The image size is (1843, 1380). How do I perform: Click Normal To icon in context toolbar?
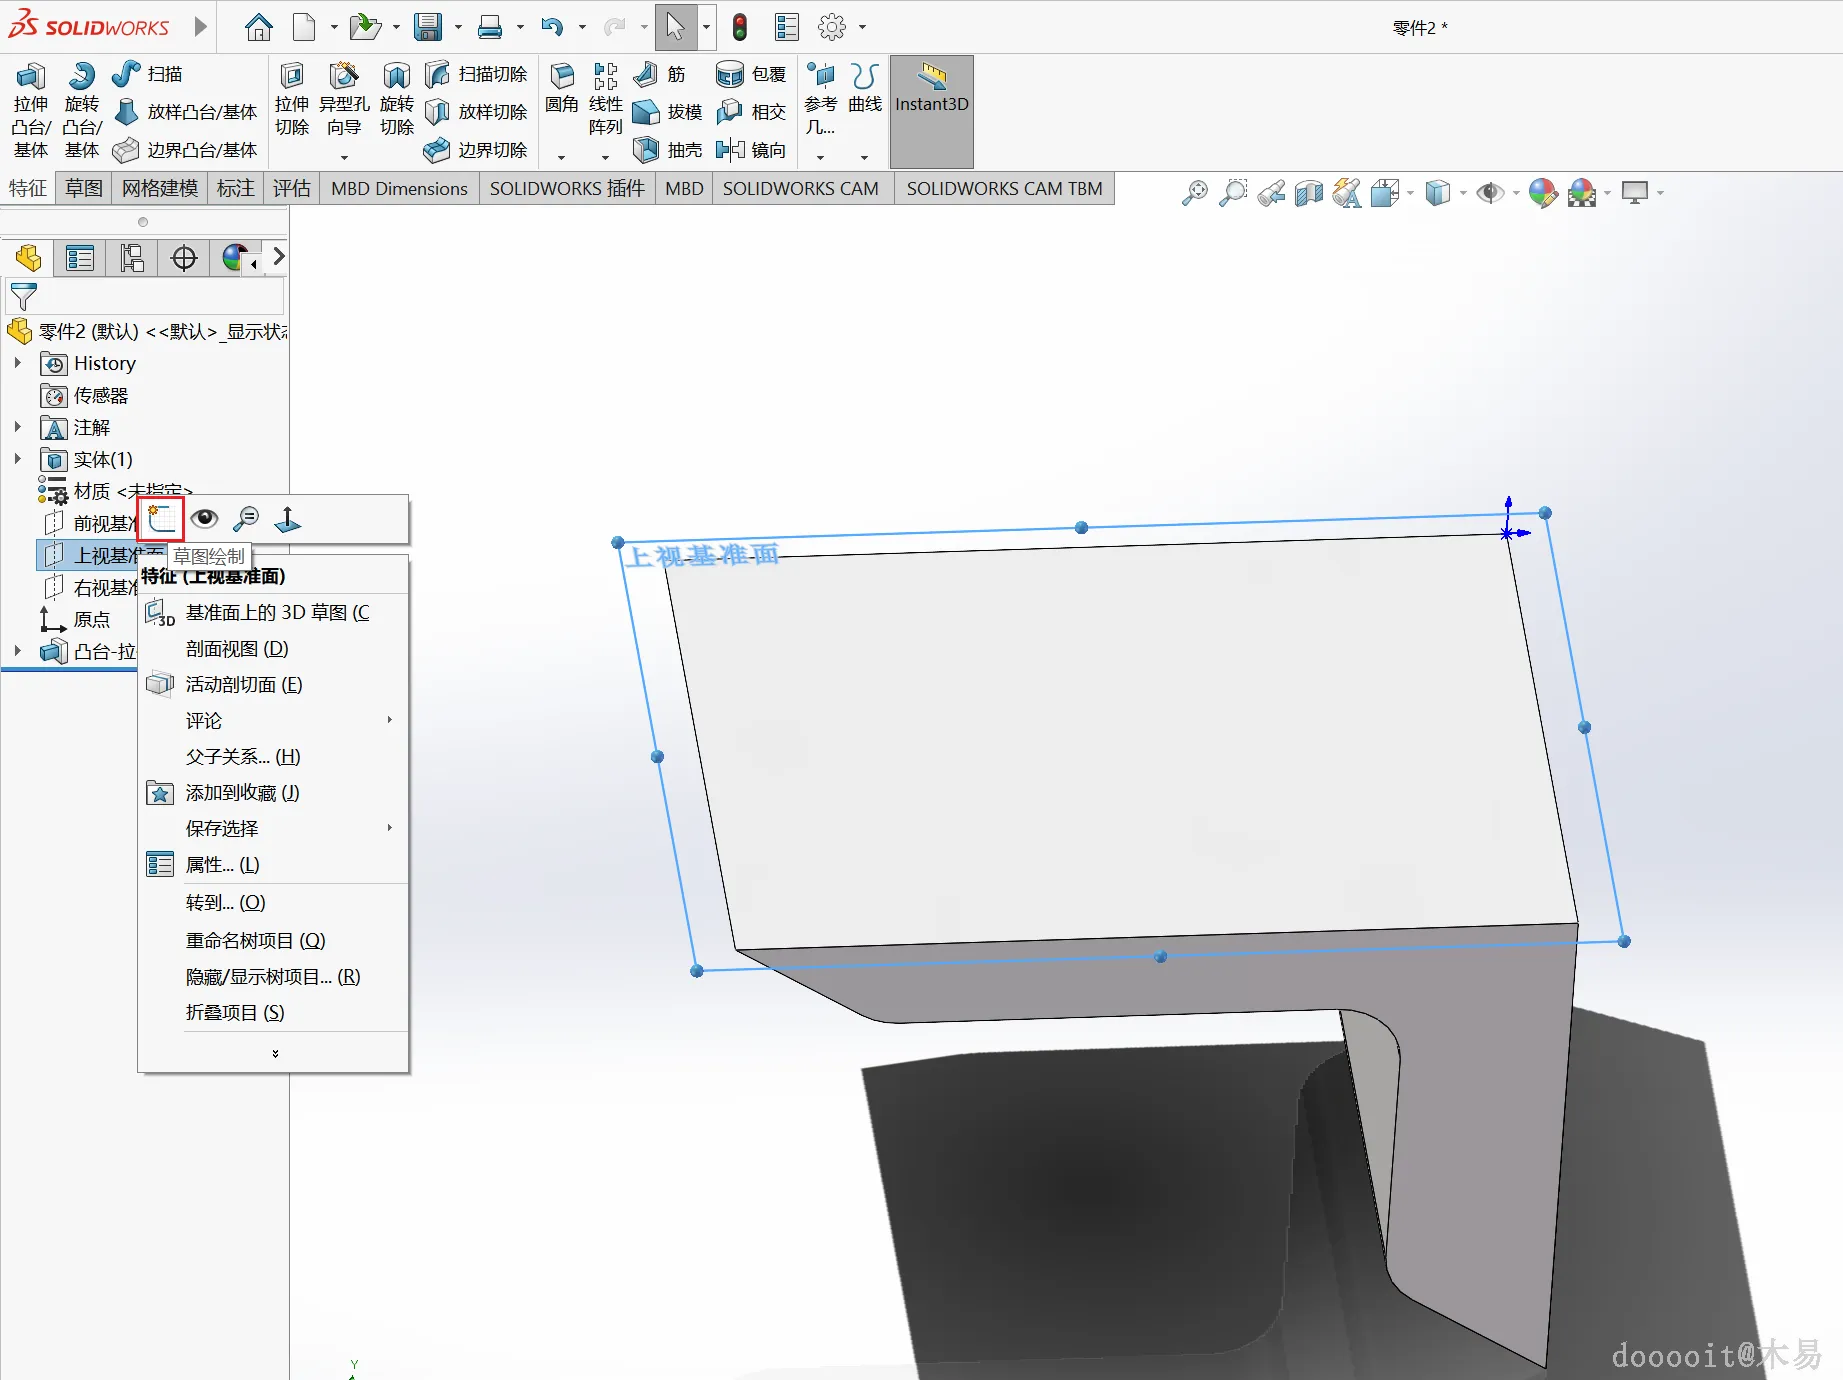288,518
